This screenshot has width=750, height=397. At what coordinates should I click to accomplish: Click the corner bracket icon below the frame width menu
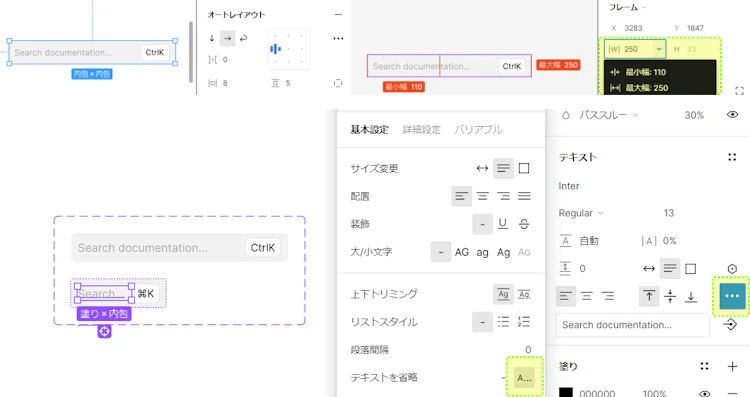[x=739, y=90]
